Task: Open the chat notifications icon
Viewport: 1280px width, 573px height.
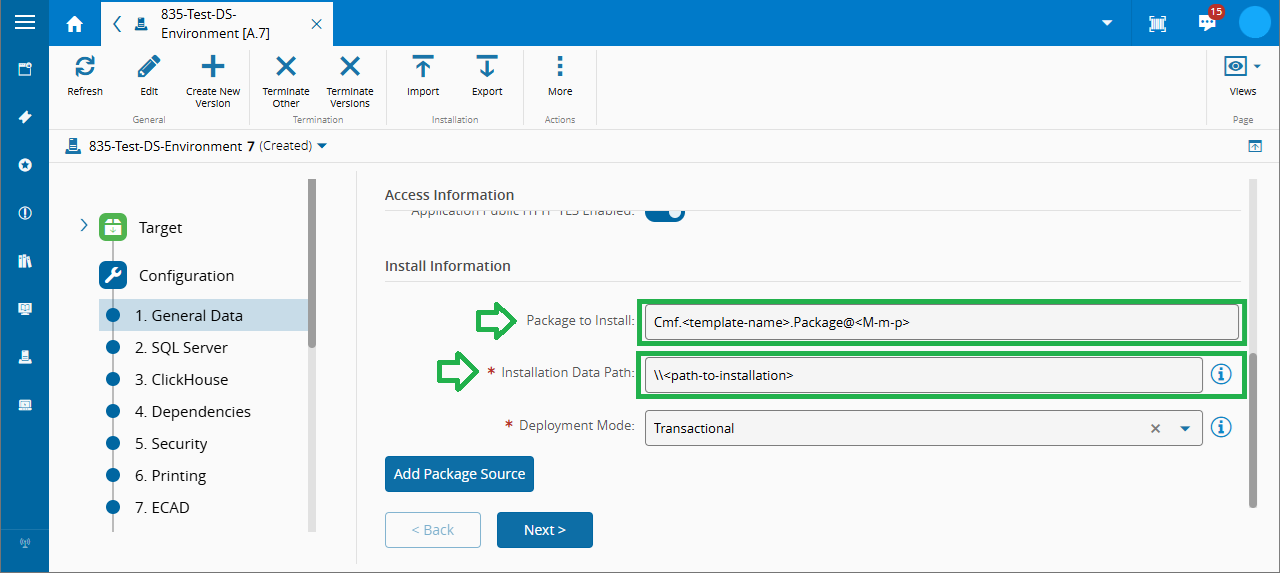Action: tap(1208, 23)
